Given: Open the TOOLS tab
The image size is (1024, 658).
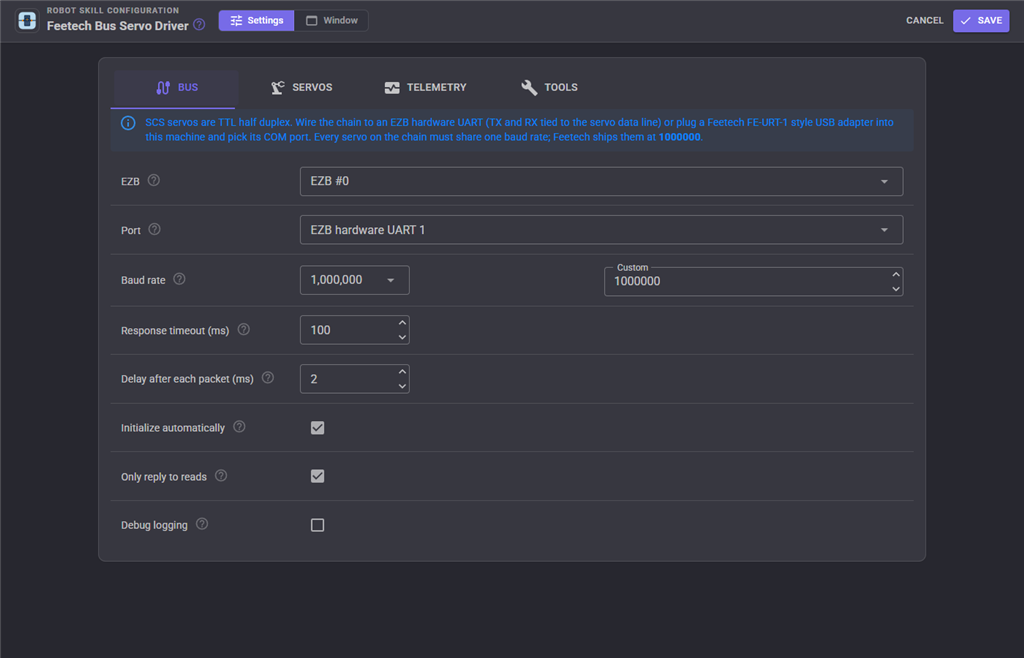Looking at the screenshot, I should click(549, 87).
